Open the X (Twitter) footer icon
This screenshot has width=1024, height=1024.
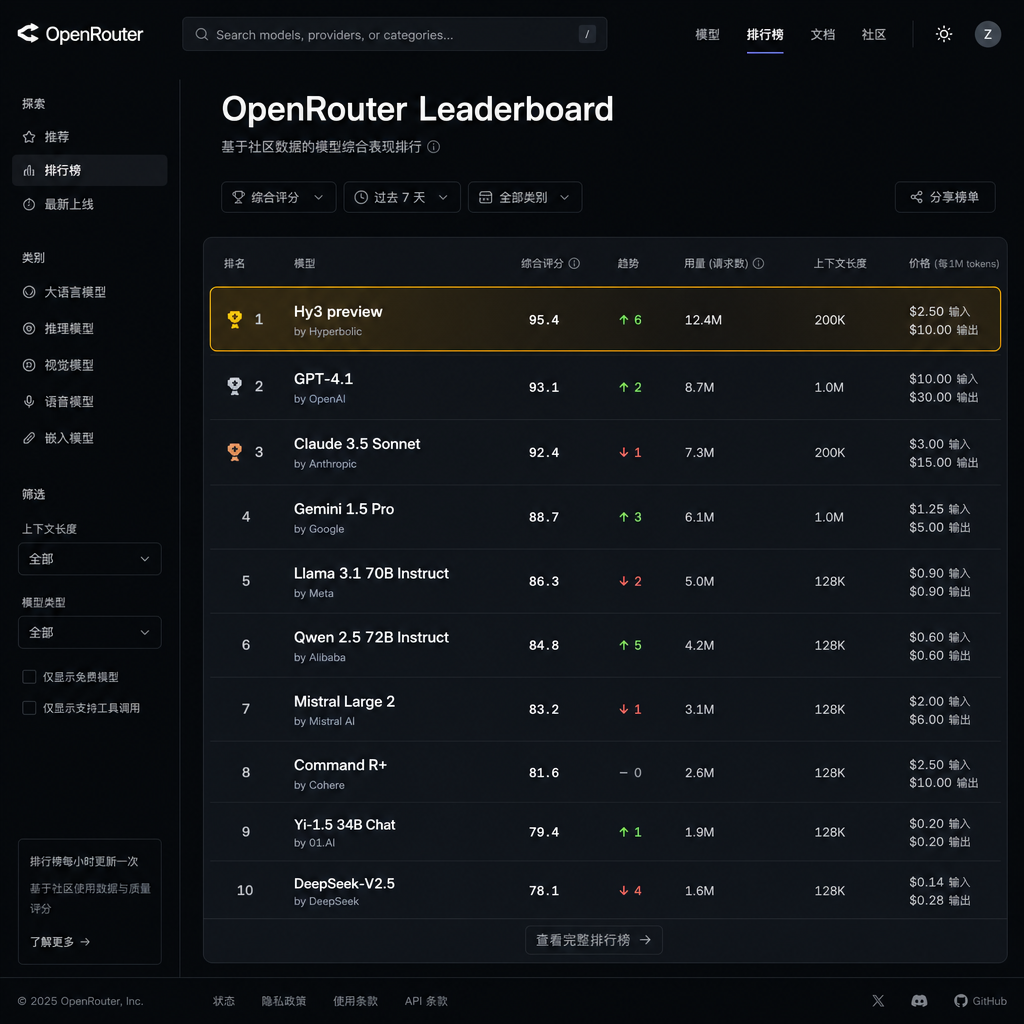tap(878, 1000)
